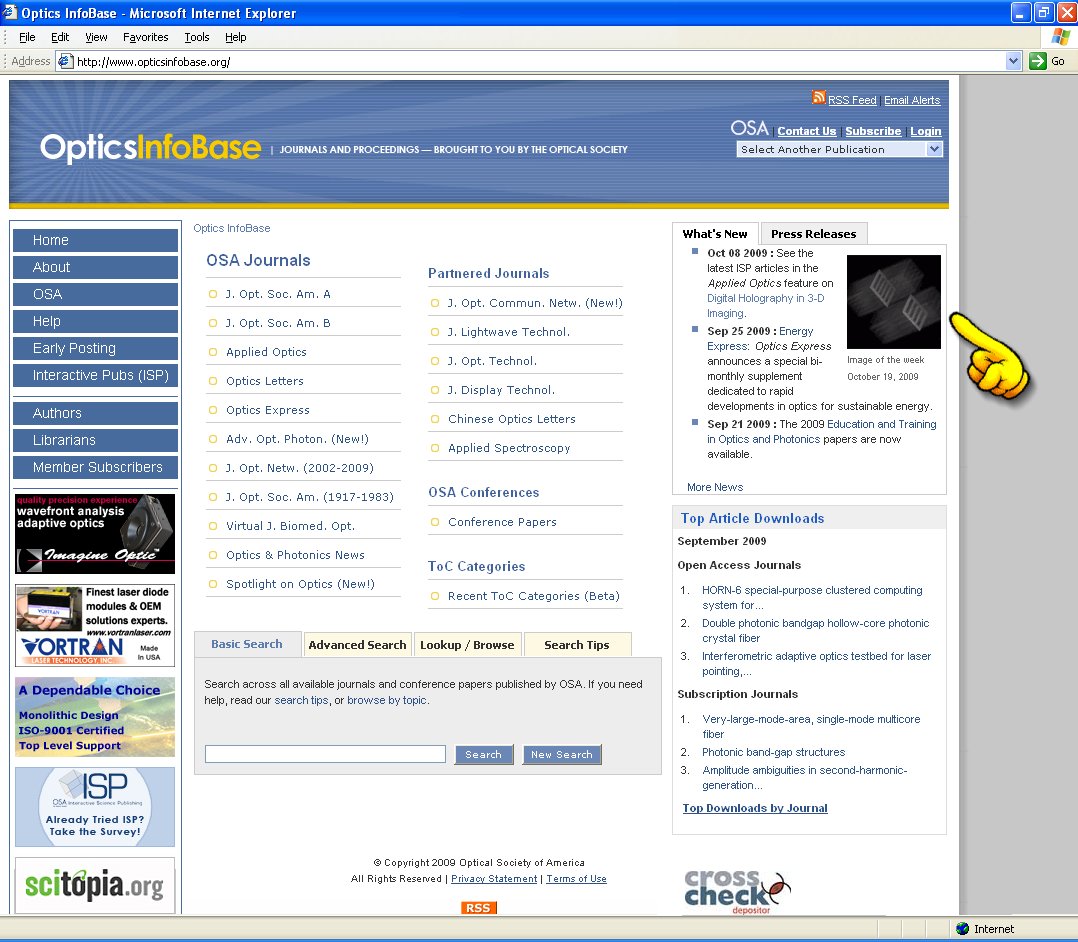
Task: Open the File menu
Action: coord(27,37)
